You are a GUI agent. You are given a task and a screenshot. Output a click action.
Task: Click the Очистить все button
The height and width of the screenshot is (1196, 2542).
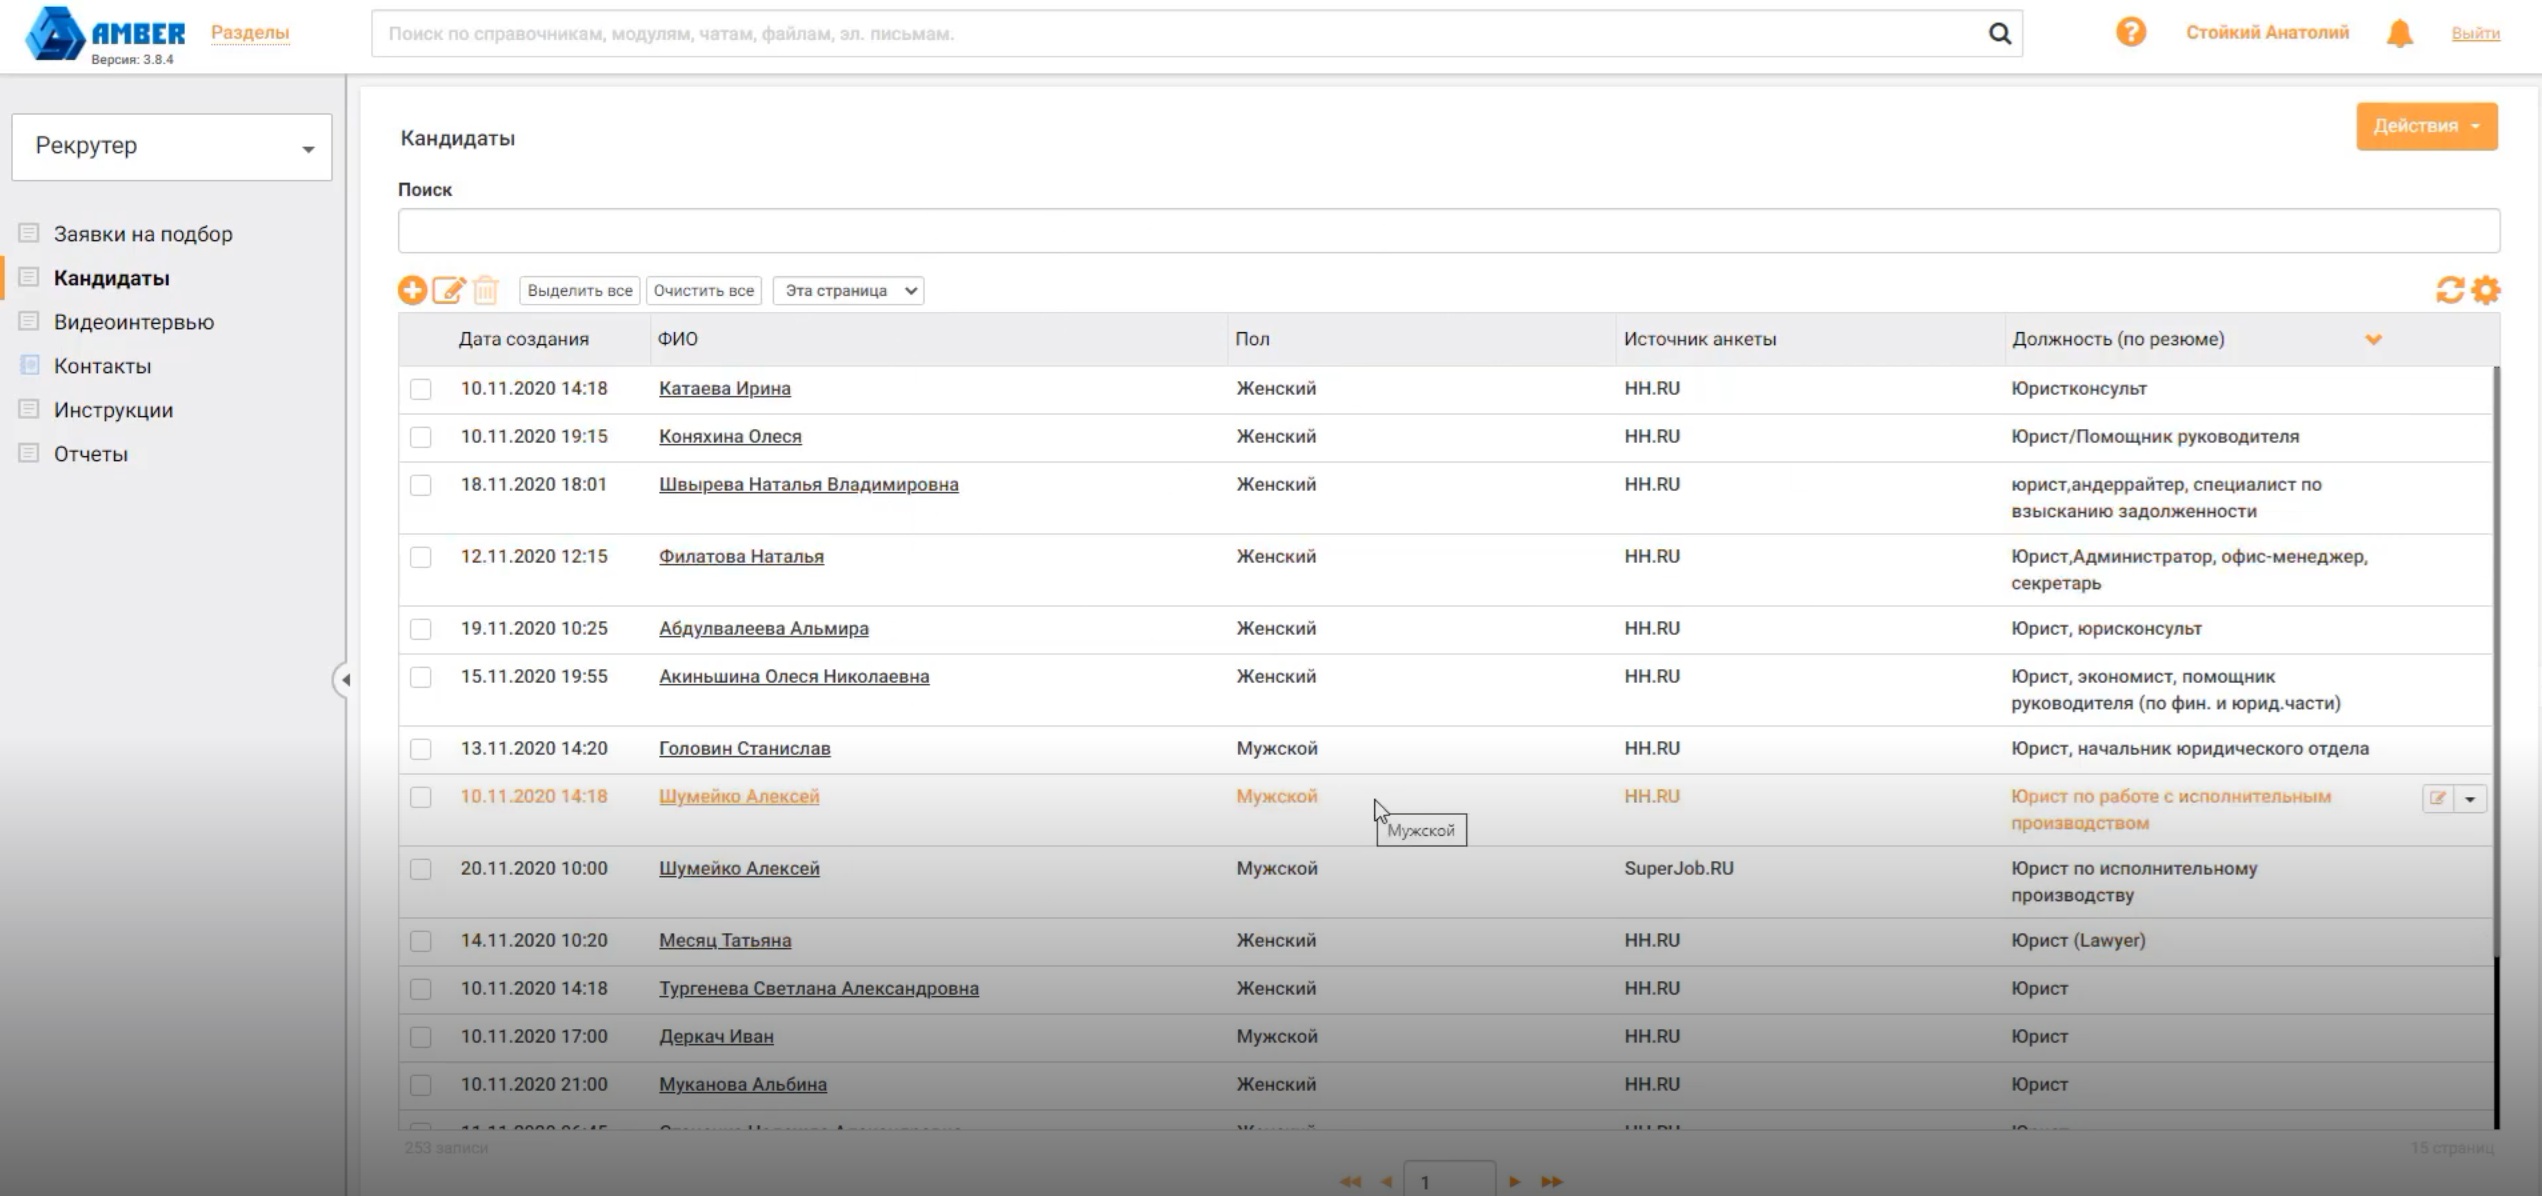[704, 290]
